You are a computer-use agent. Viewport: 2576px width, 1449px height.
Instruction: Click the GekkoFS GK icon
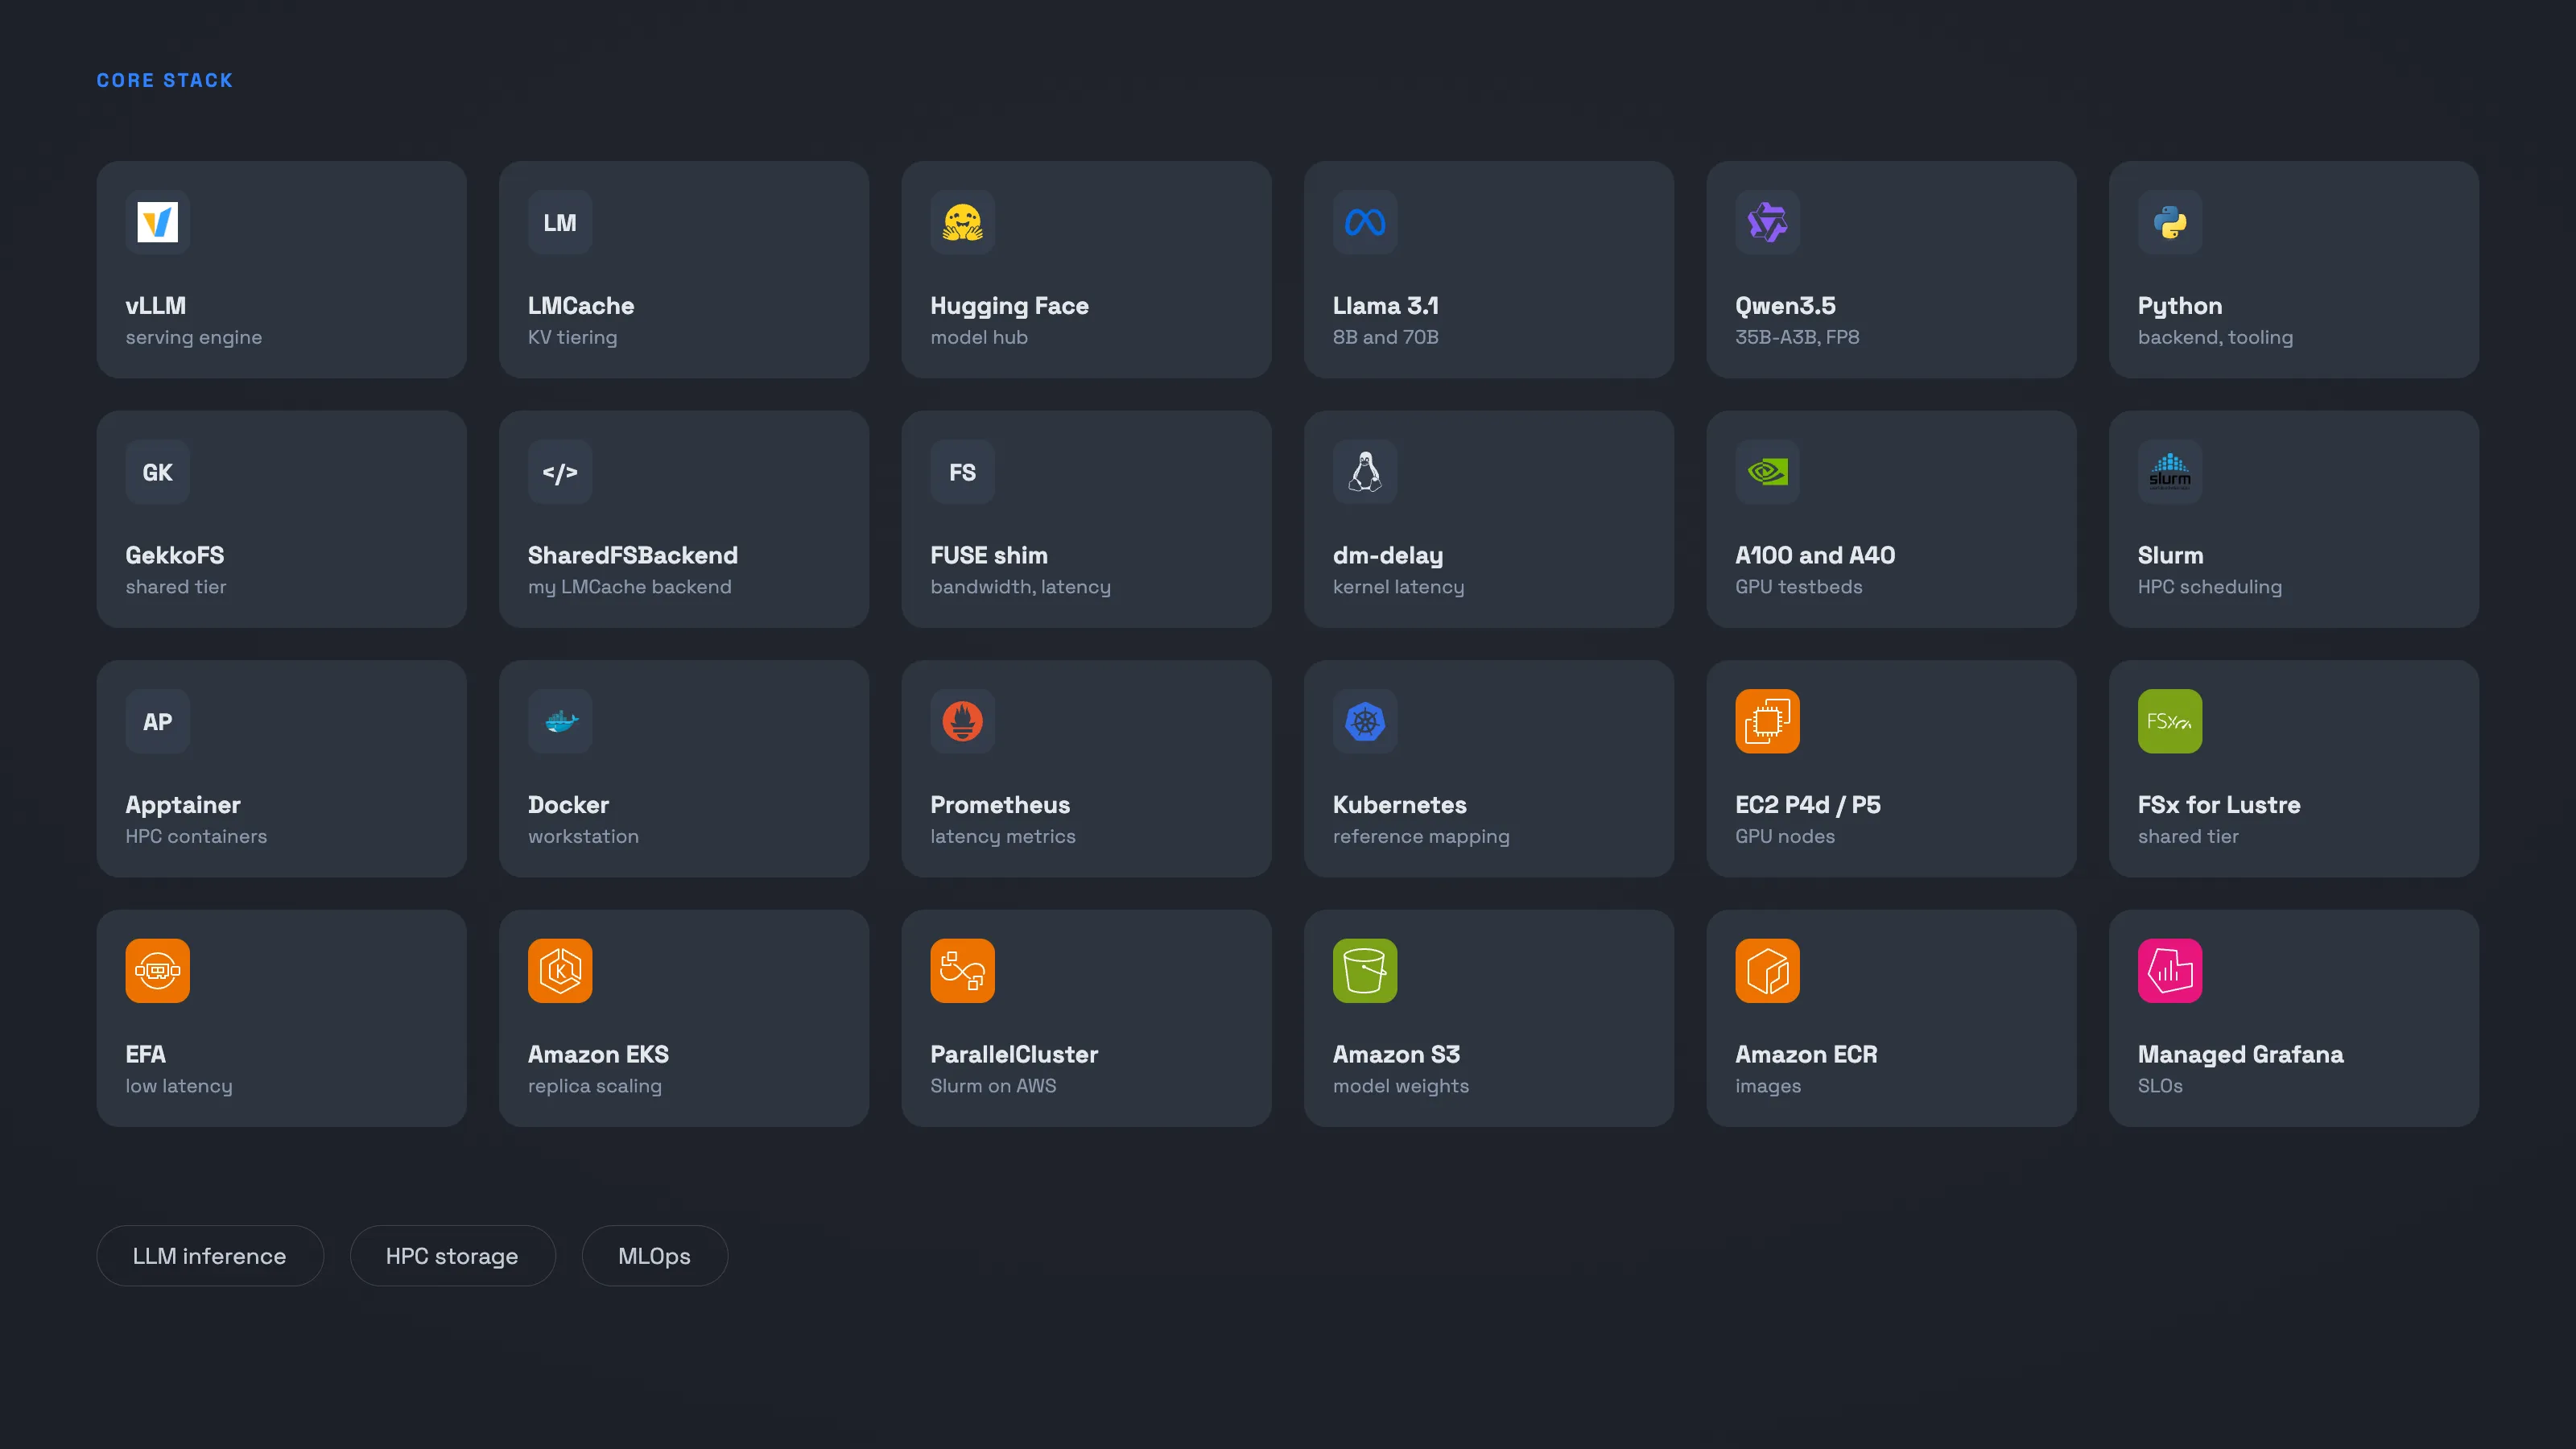pyautogui.click(x=158, y=472)
